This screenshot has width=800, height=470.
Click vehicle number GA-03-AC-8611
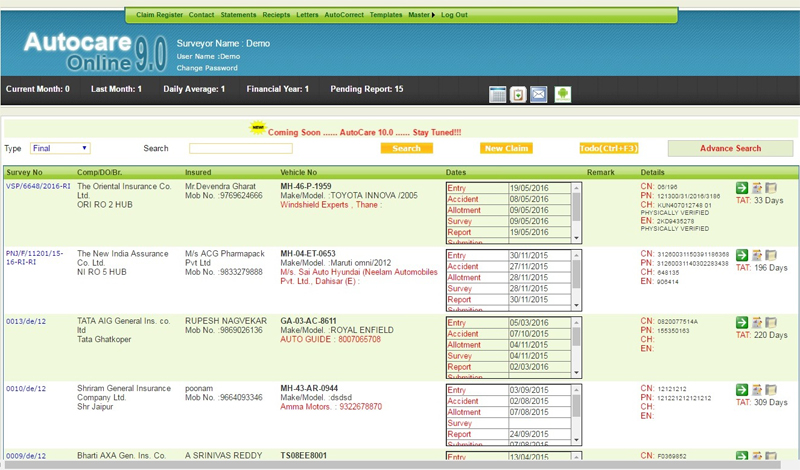(308, 321)
